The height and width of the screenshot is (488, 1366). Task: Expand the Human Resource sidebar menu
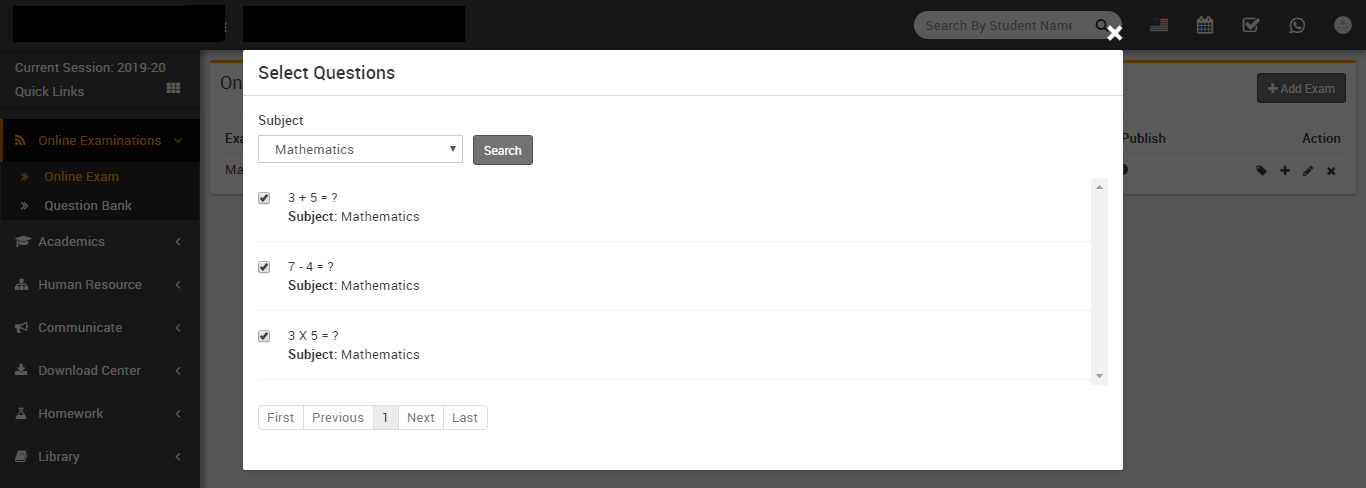[100, 284]
